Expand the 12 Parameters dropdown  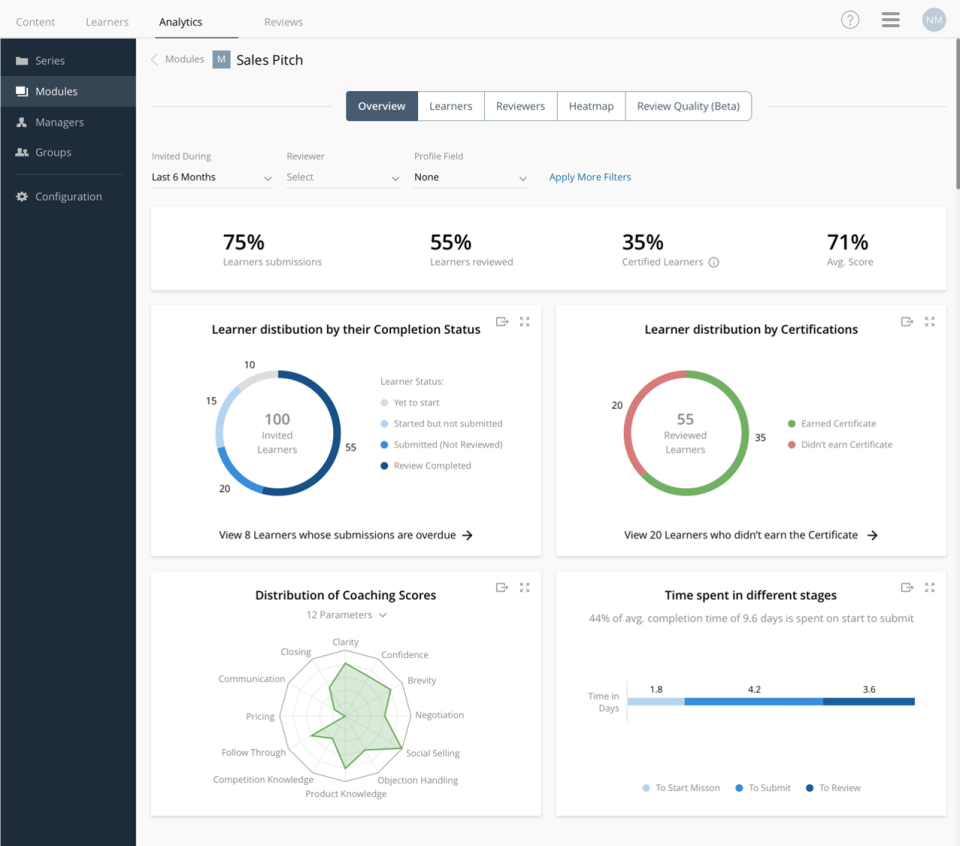pyautogui.click(x=346, y=614)
